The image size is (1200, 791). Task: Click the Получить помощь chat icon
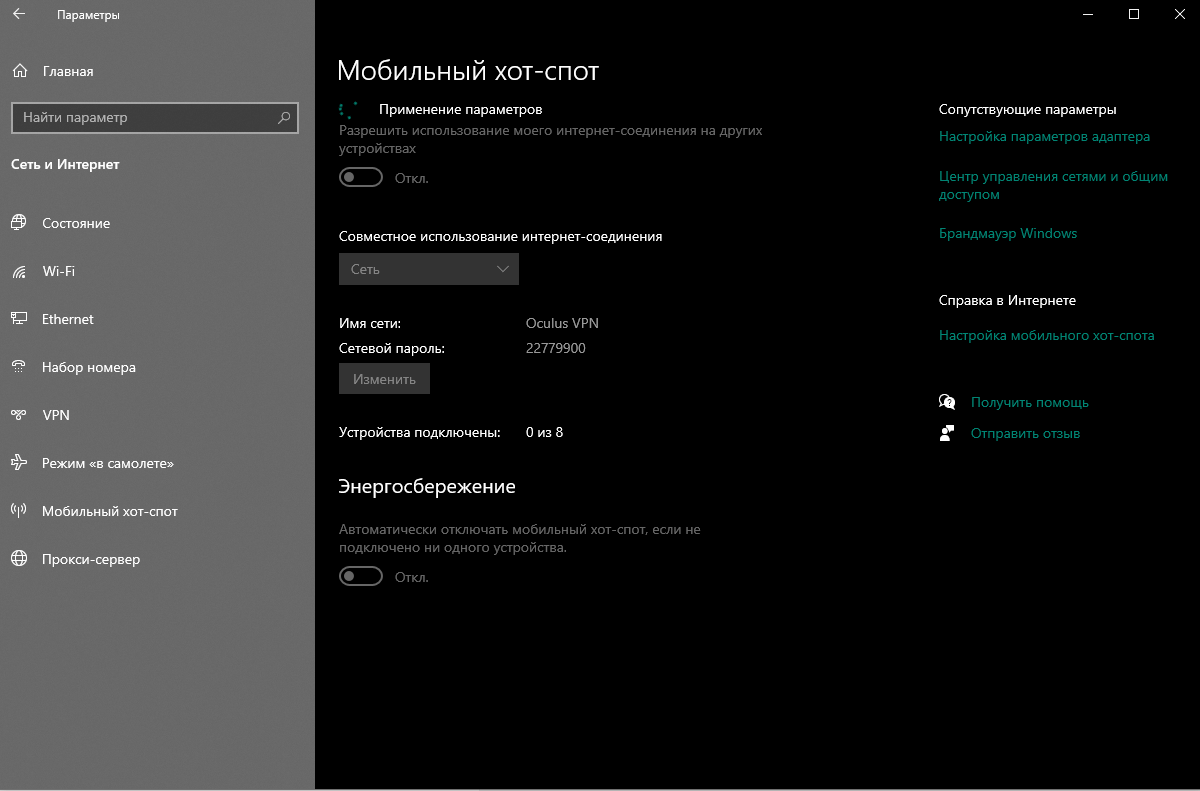pyautogui.click(x=947, y=402)
